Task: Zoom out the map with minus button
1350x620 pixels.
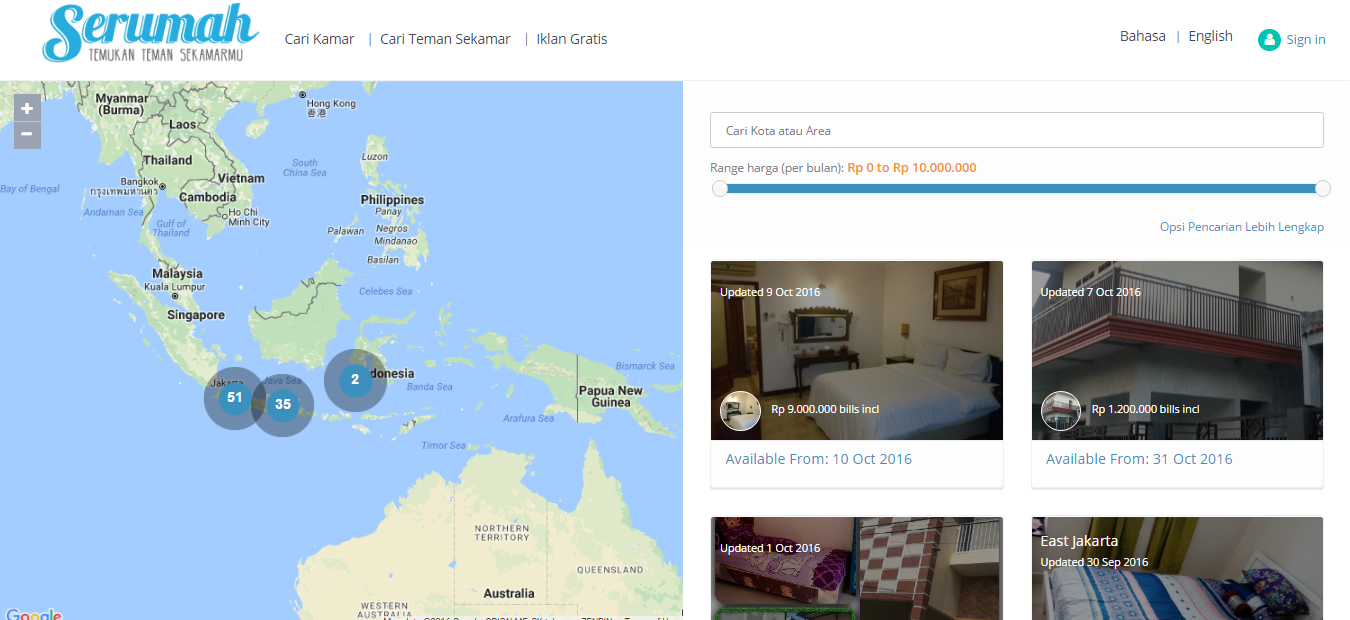Action: [x=27, y=135]
